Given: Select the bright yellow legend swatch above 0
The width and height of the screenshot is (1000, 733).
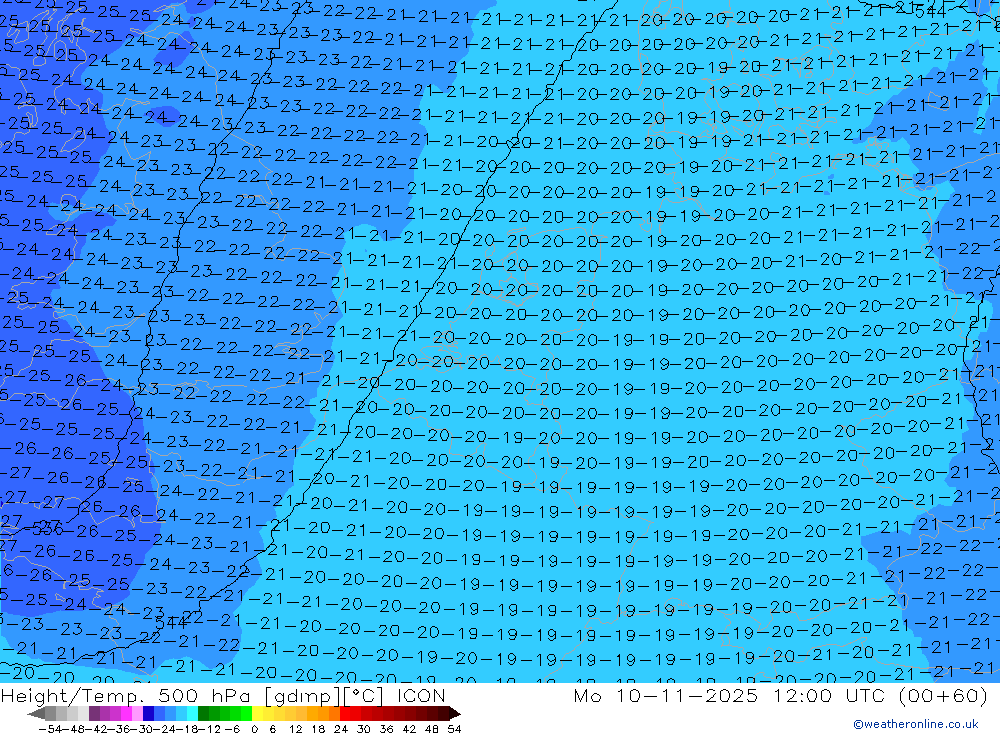Looking at the screenshot, I should coord(257,713).
